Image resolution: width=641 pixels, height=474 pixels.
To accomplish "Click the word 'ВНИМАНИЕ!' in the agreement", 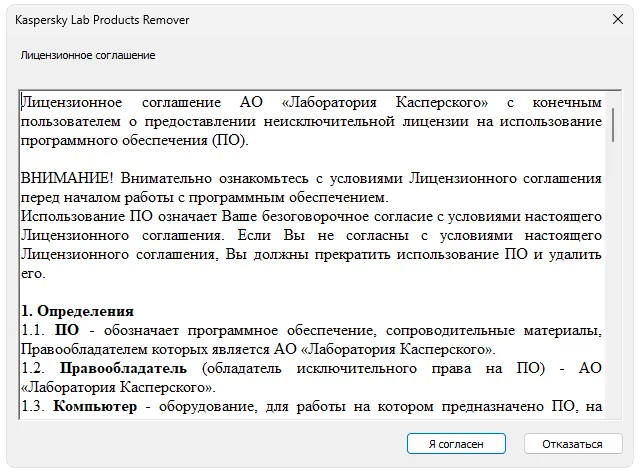I will tap(67, 178).
